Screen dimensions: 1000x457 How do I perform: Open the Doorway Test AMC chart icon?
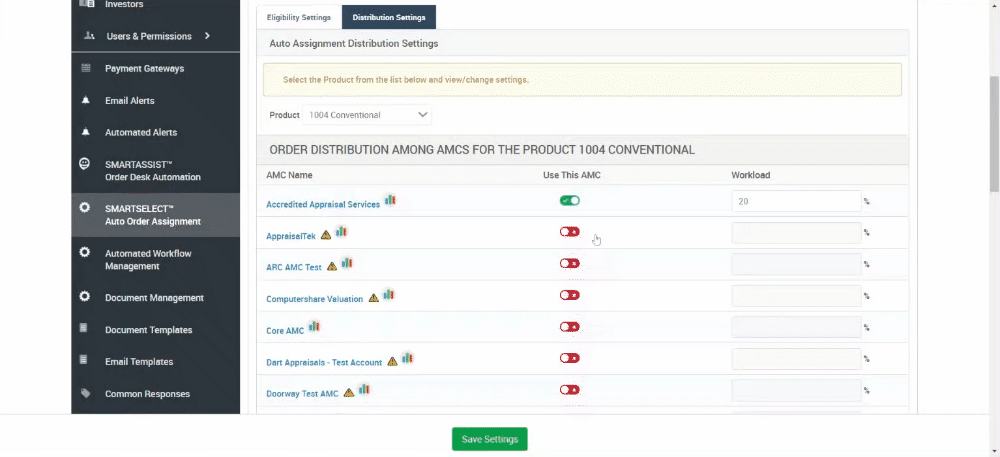pos(364,389)
